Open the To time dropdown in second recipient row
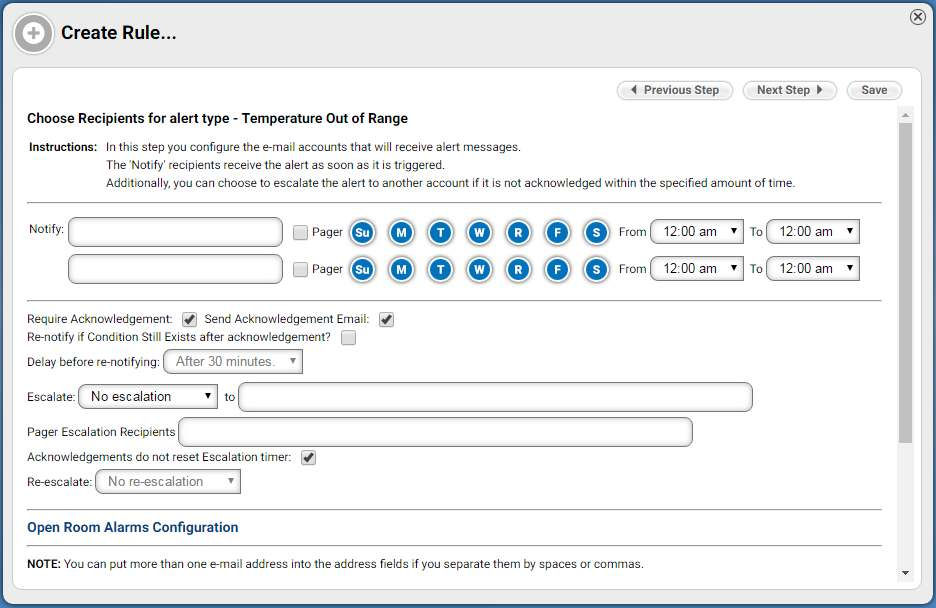The width and height of the screenshot is (936, 608). 813,268
